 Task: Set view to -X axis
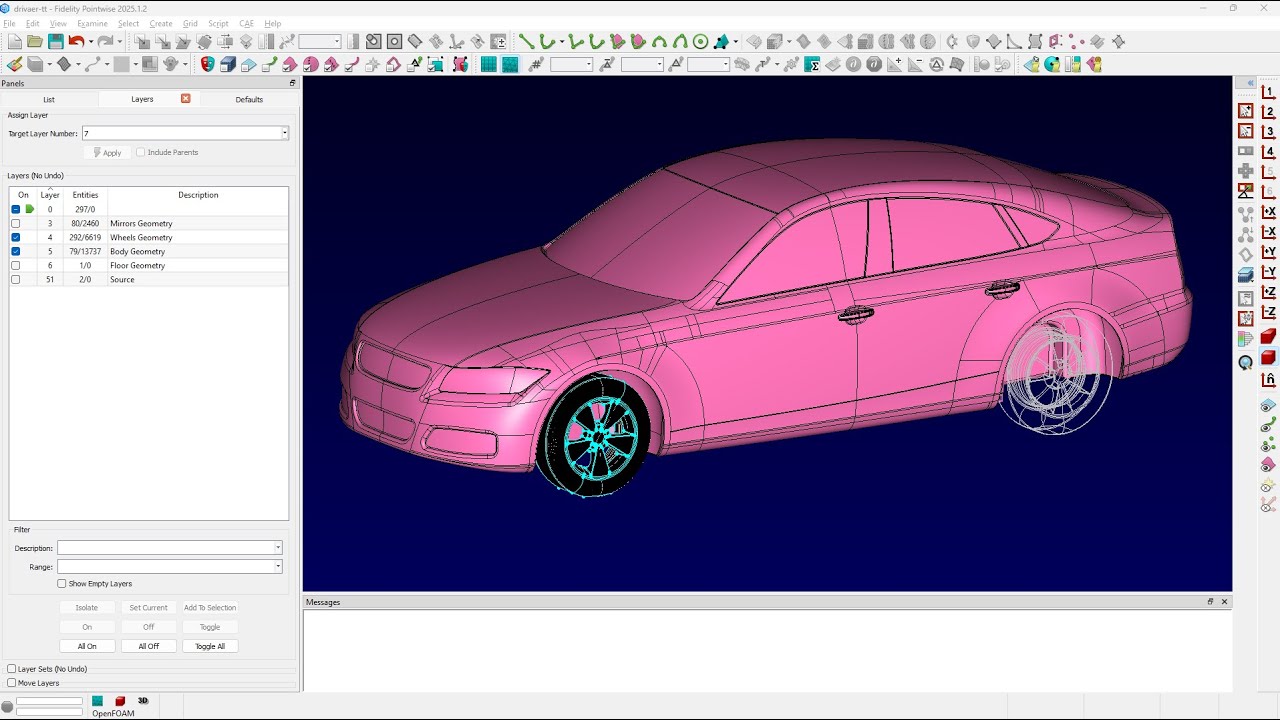point(1268,232)
